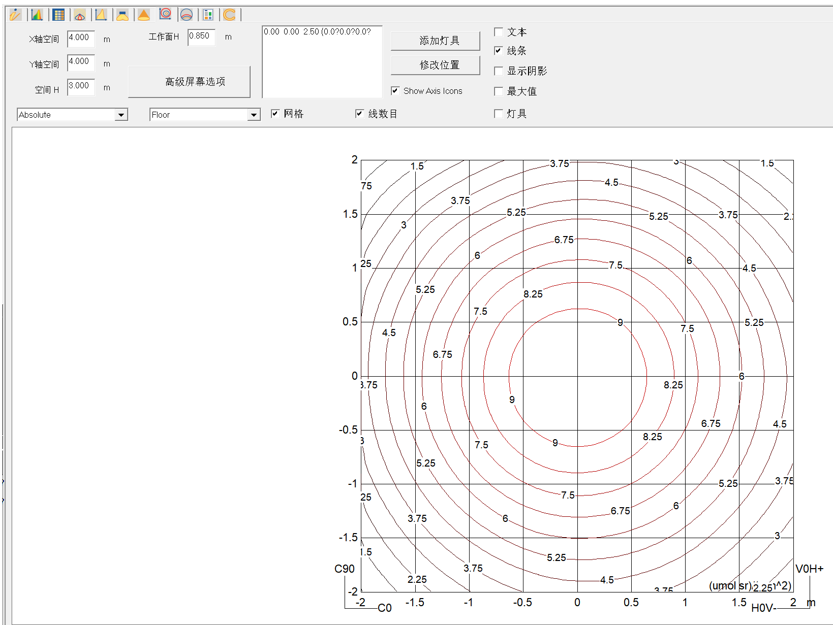Enable the 显示阴影 checkbox
The image size is (836, 625).
tap(499, 71)
